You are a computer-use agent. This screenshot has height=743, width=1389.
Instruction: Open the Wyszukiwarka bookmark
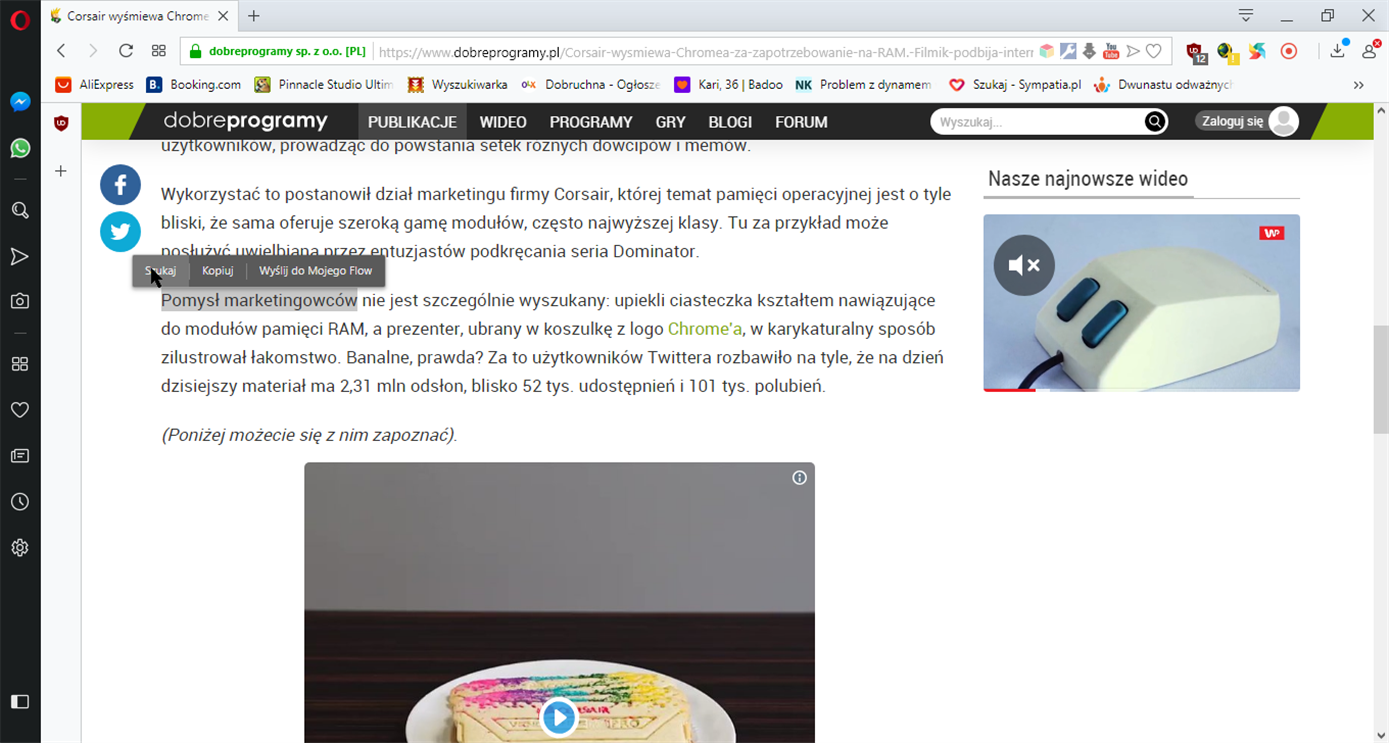click(x=458, y=85)
